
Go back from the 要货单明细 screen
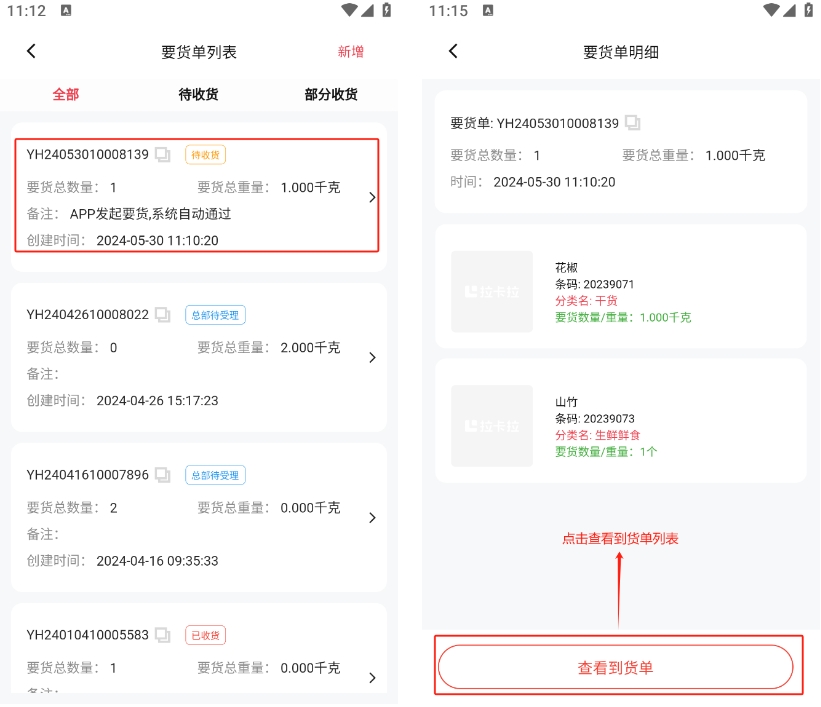pyautogui.click(x=453, y=51)
